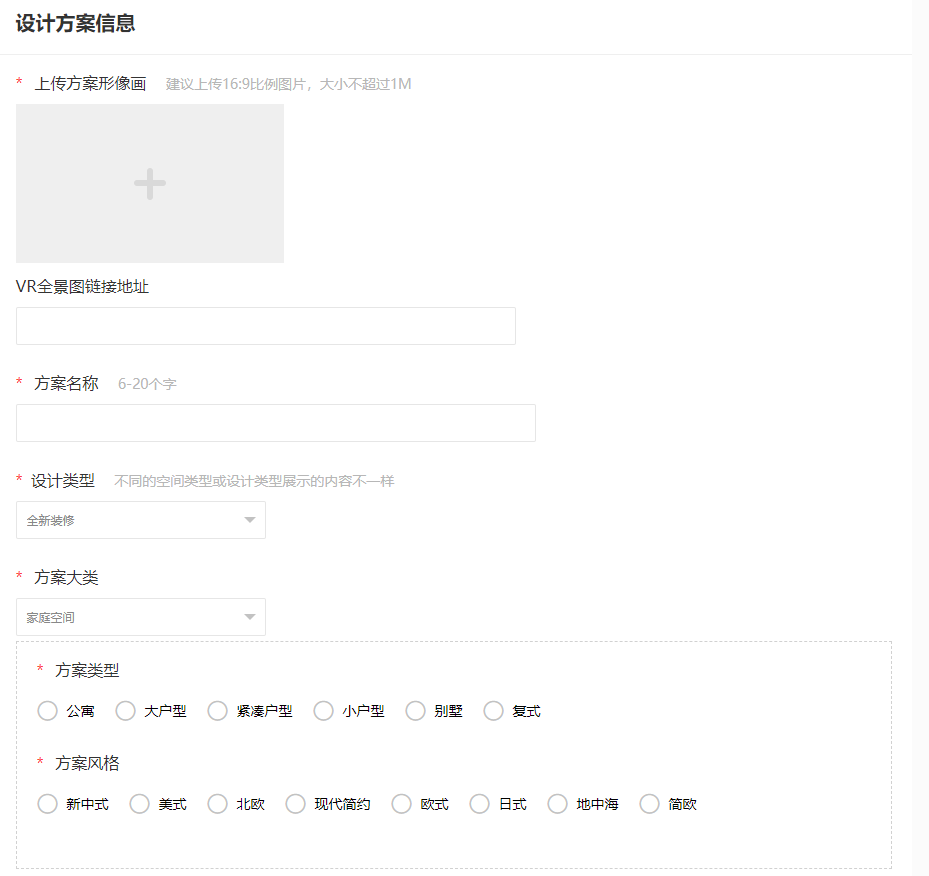Image resolution: width=929 pixels, height=876 pixels.
Task: Select the 新中式 style option
Action: [47, 804]
